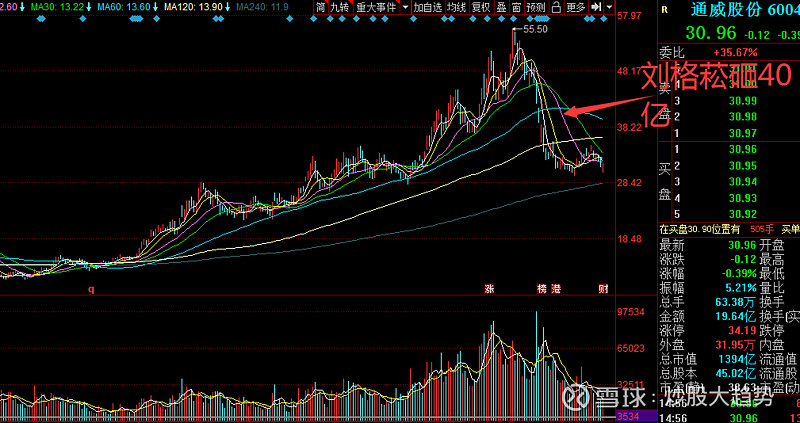Click the 3534 highlighted volume value
The image size is (800, 423).
pyautogui.click(x=628, y=415)
